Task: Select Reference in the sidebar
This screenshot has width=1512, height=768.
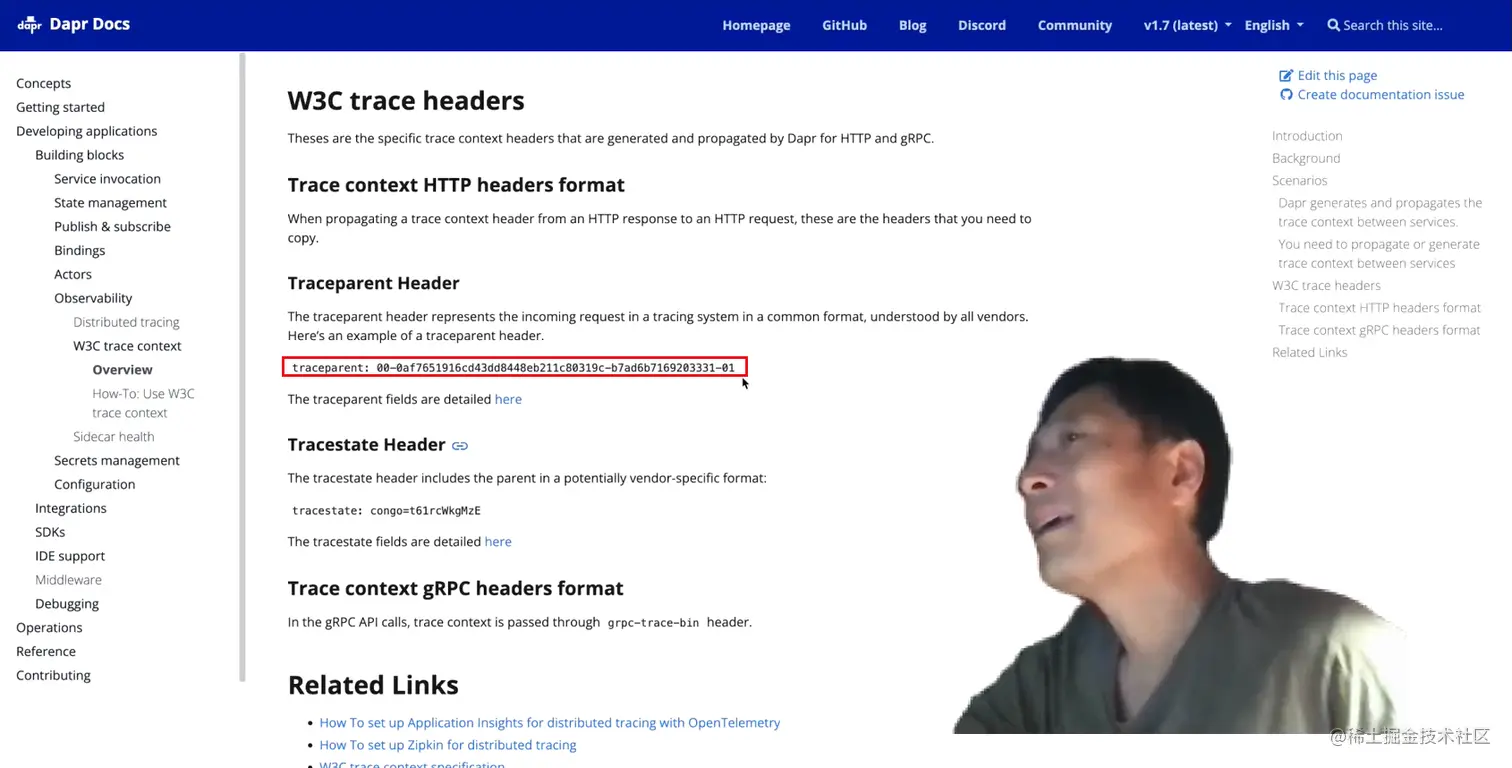Action: click(x=46, y=652)
